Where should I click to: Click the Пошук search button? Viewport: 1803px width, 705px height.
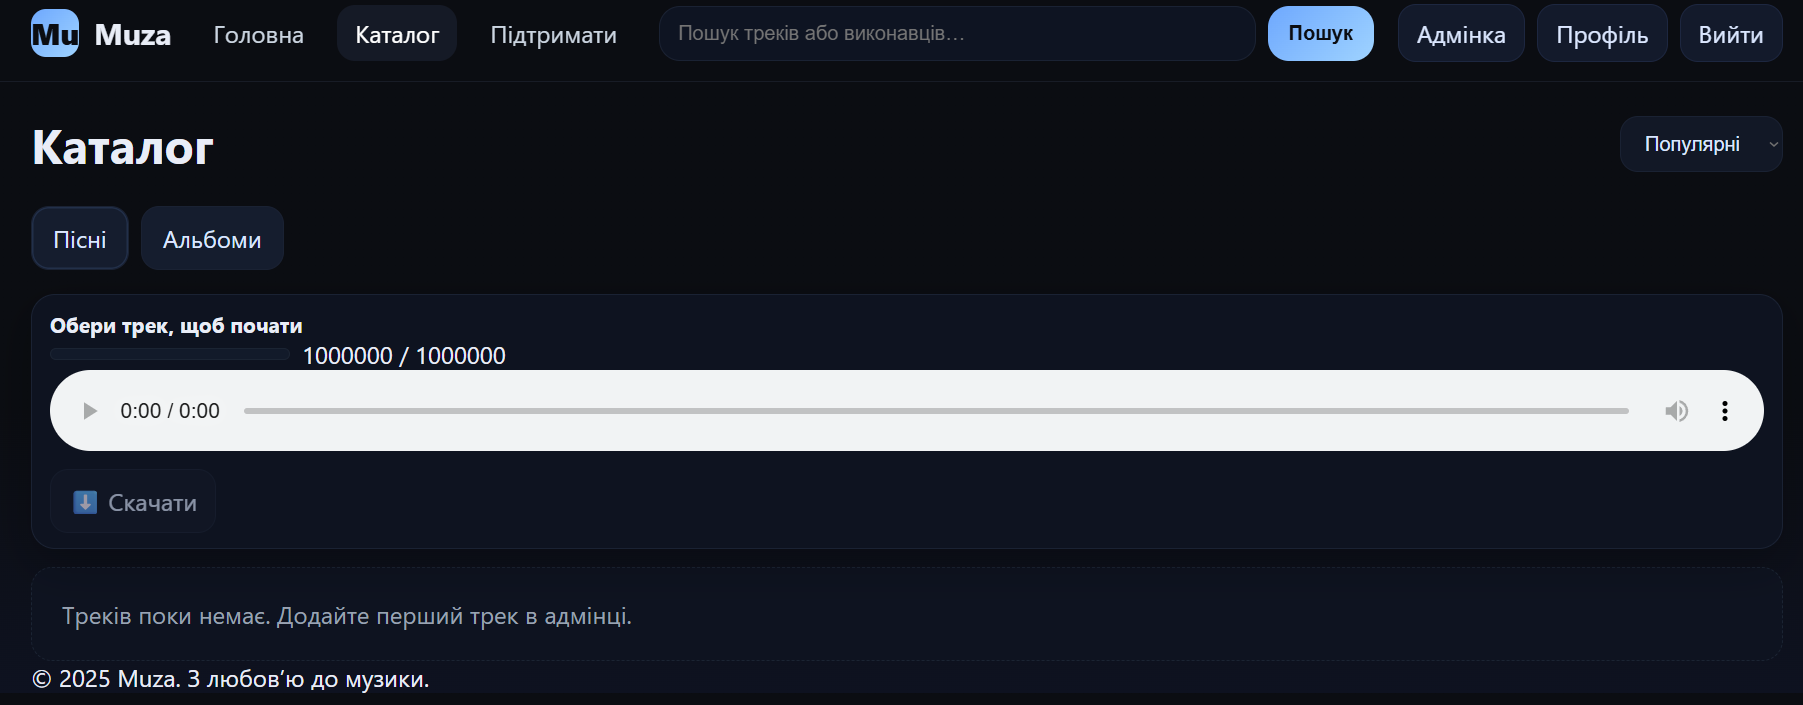[1320, 34]
